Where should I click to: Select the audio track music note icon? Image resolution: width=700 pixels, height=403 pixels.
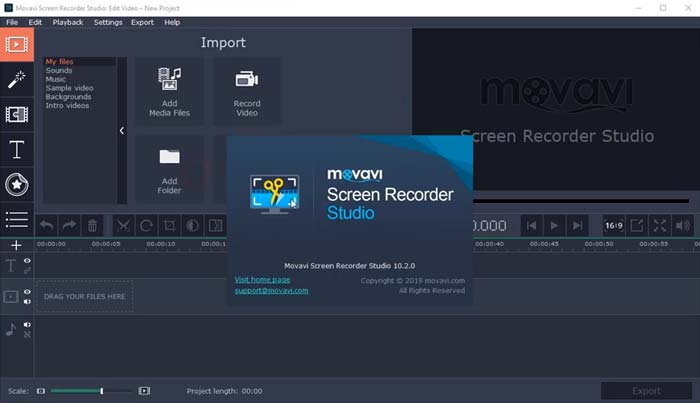[x=11, y=329]
